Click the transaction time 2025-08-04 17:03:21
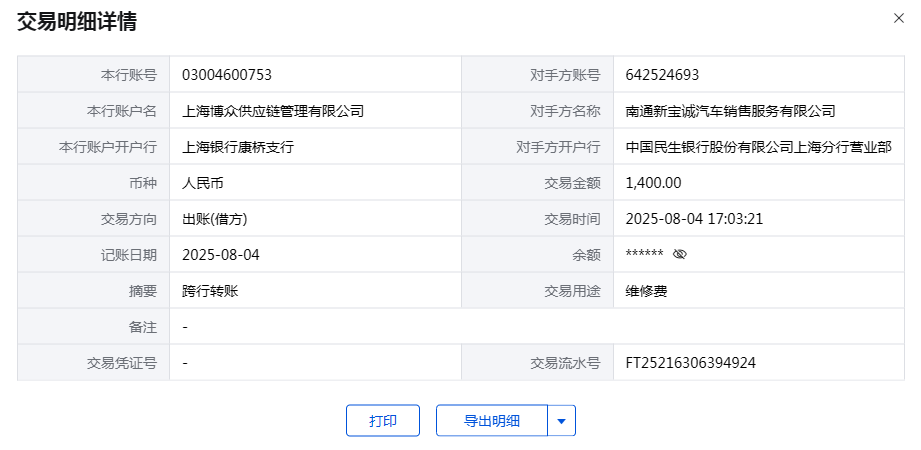 click(694, 219)
